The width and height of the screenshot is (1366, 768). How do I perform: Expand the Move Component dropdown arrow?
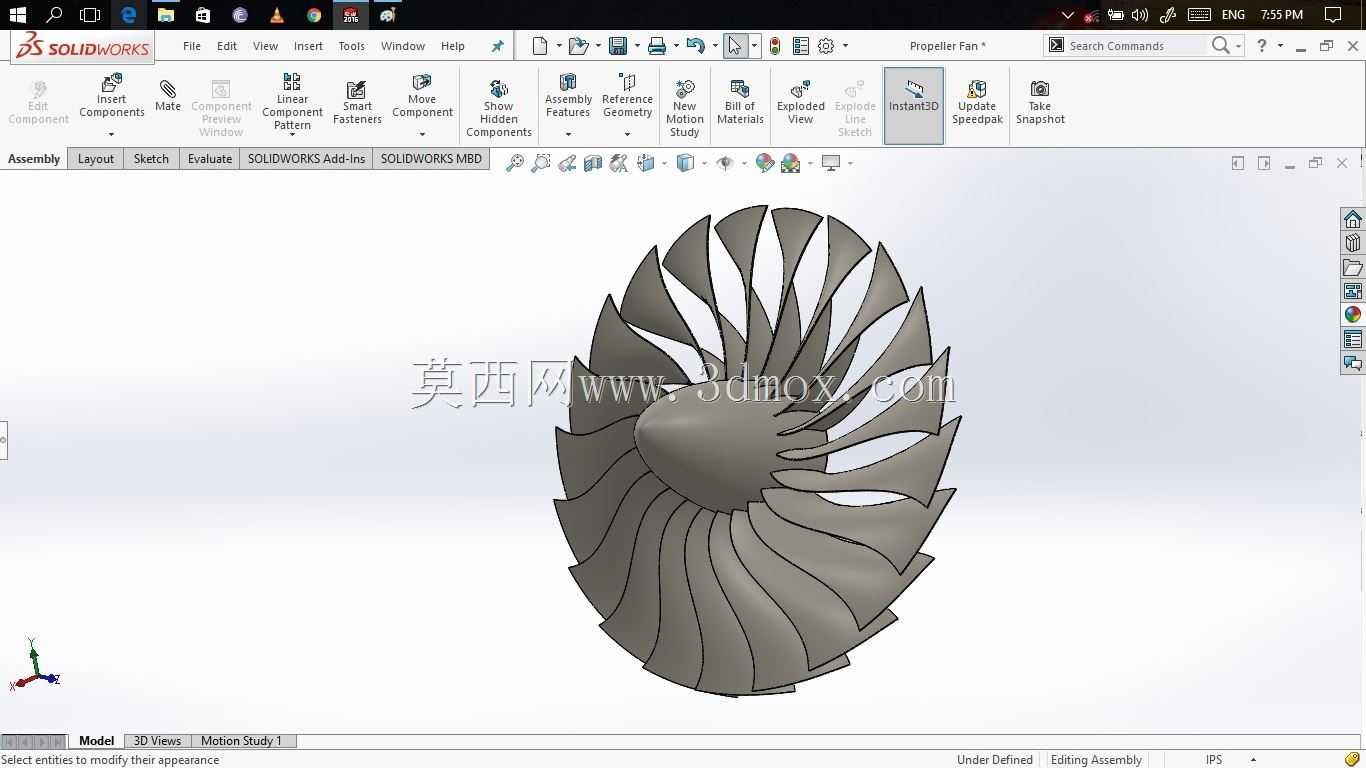tap(422, 134)
